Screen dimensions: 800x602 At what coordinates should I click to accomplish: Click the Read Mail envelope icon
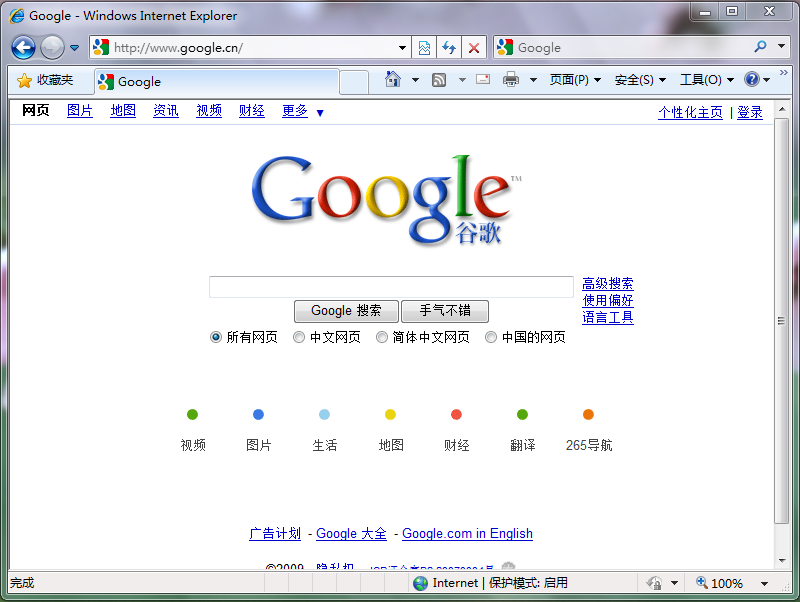[483, 80]
